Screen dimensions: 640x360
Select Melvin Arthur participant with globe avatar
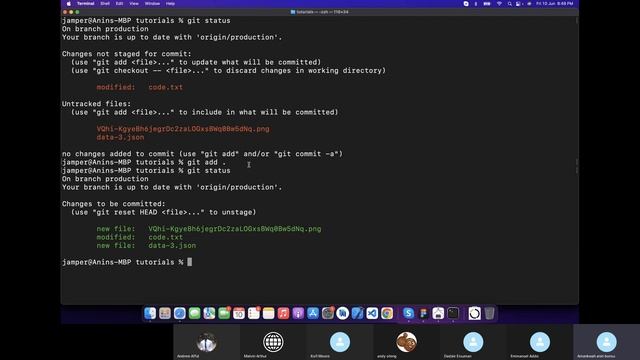pyautogui.click(x=273, y=342)
